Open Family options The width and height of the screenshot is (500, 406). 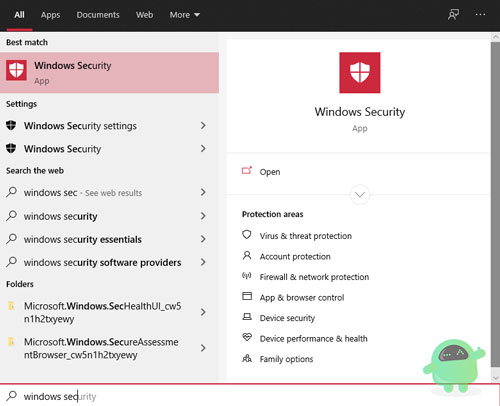tap(286, 359)
